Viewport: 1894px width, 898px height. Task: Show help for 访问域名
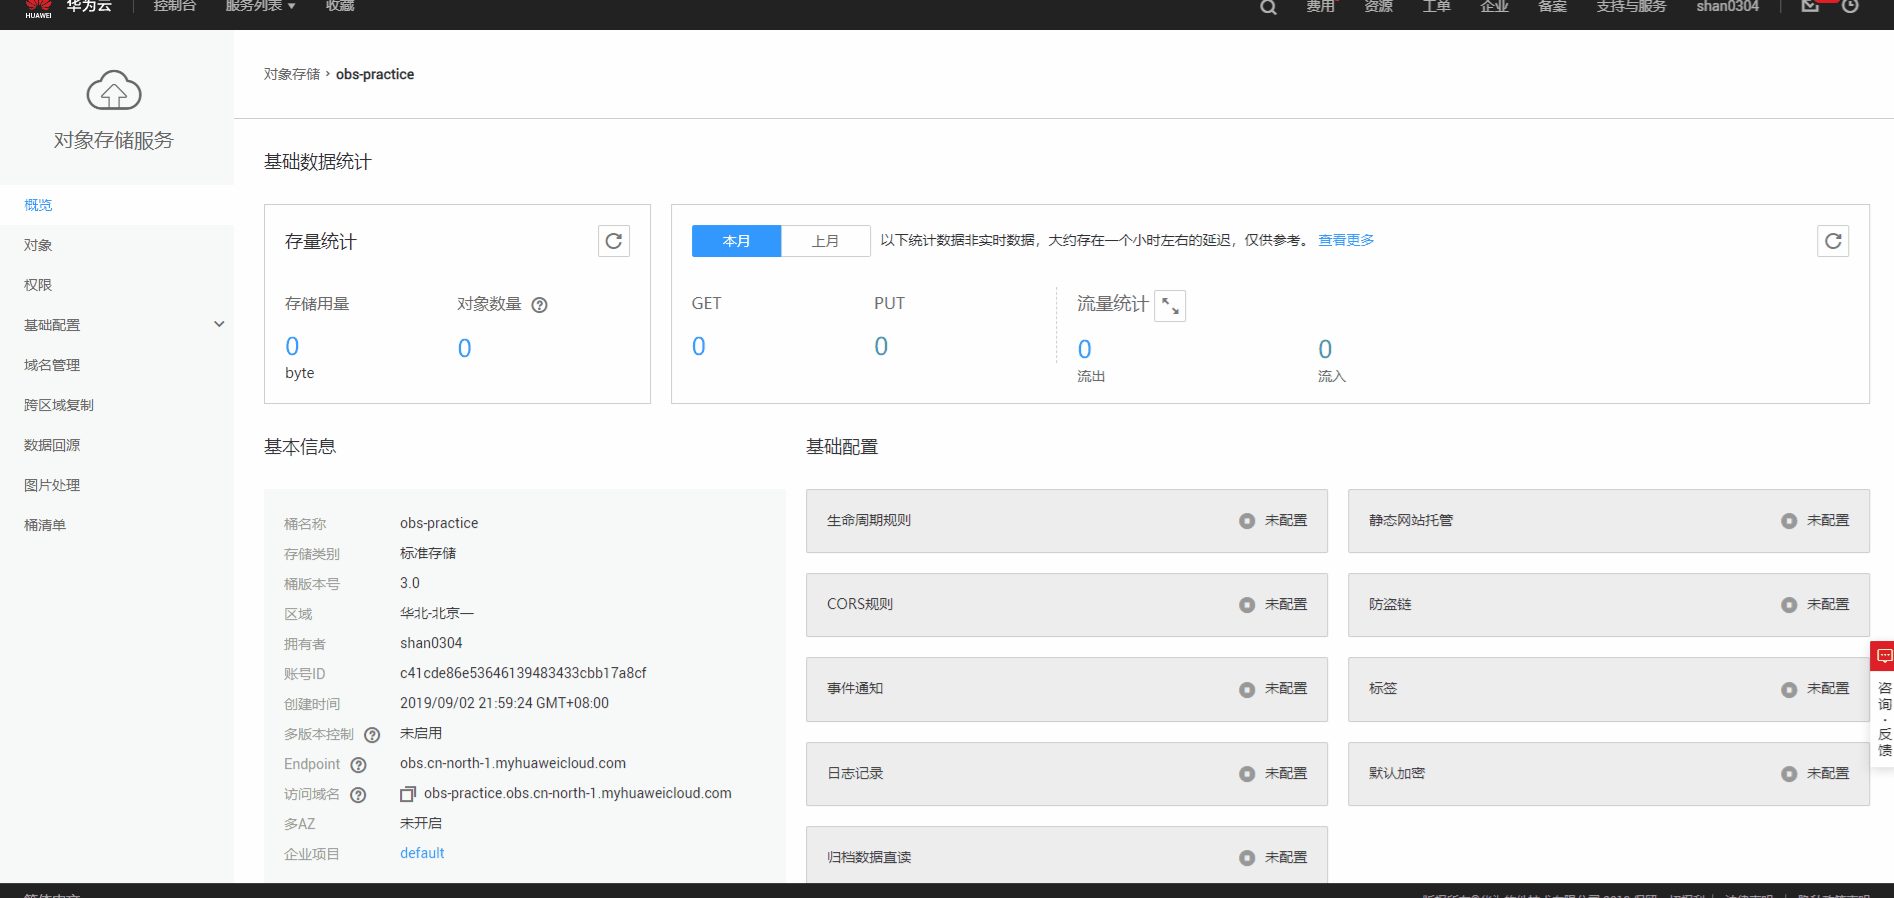(x=358, y=795)
